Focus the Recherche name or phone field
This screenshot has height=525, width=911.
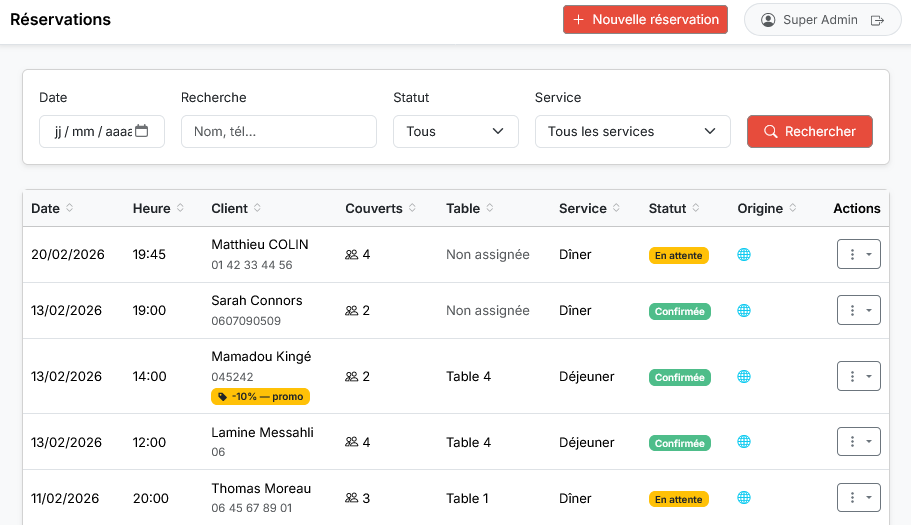coord(278,131)
